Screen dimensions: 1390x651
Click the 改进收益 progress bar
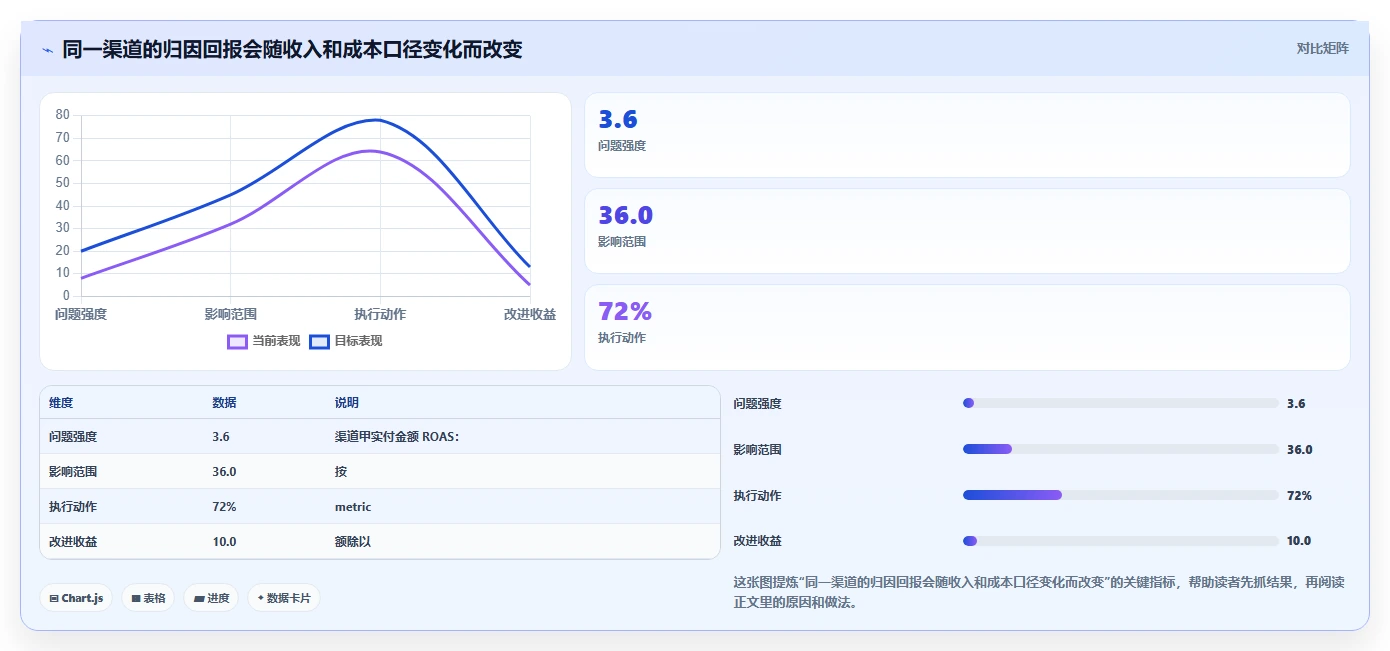coord(1120,541)
